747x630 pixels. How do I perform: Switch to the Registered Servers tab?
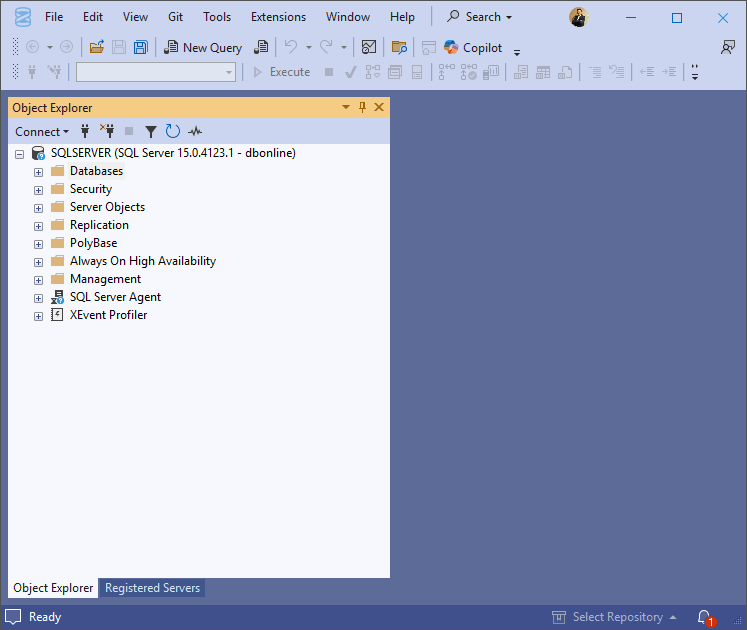coord(152,588)
